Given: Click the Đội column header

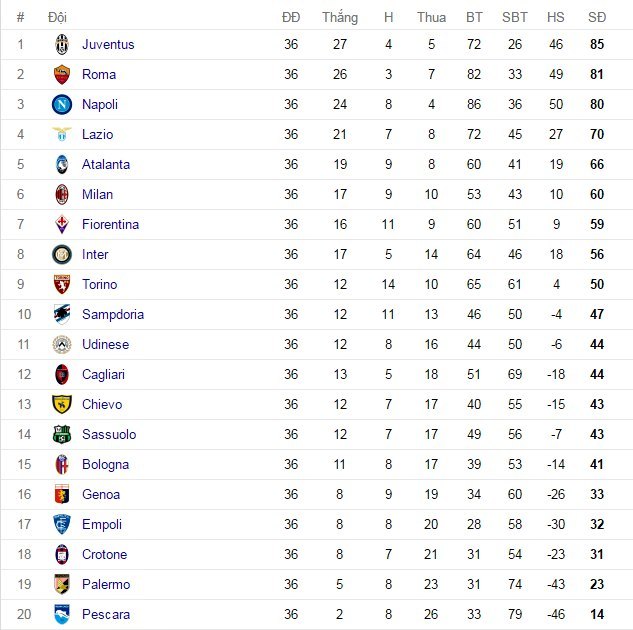Looking at the screenshot, I should click(x=57, y=17).
